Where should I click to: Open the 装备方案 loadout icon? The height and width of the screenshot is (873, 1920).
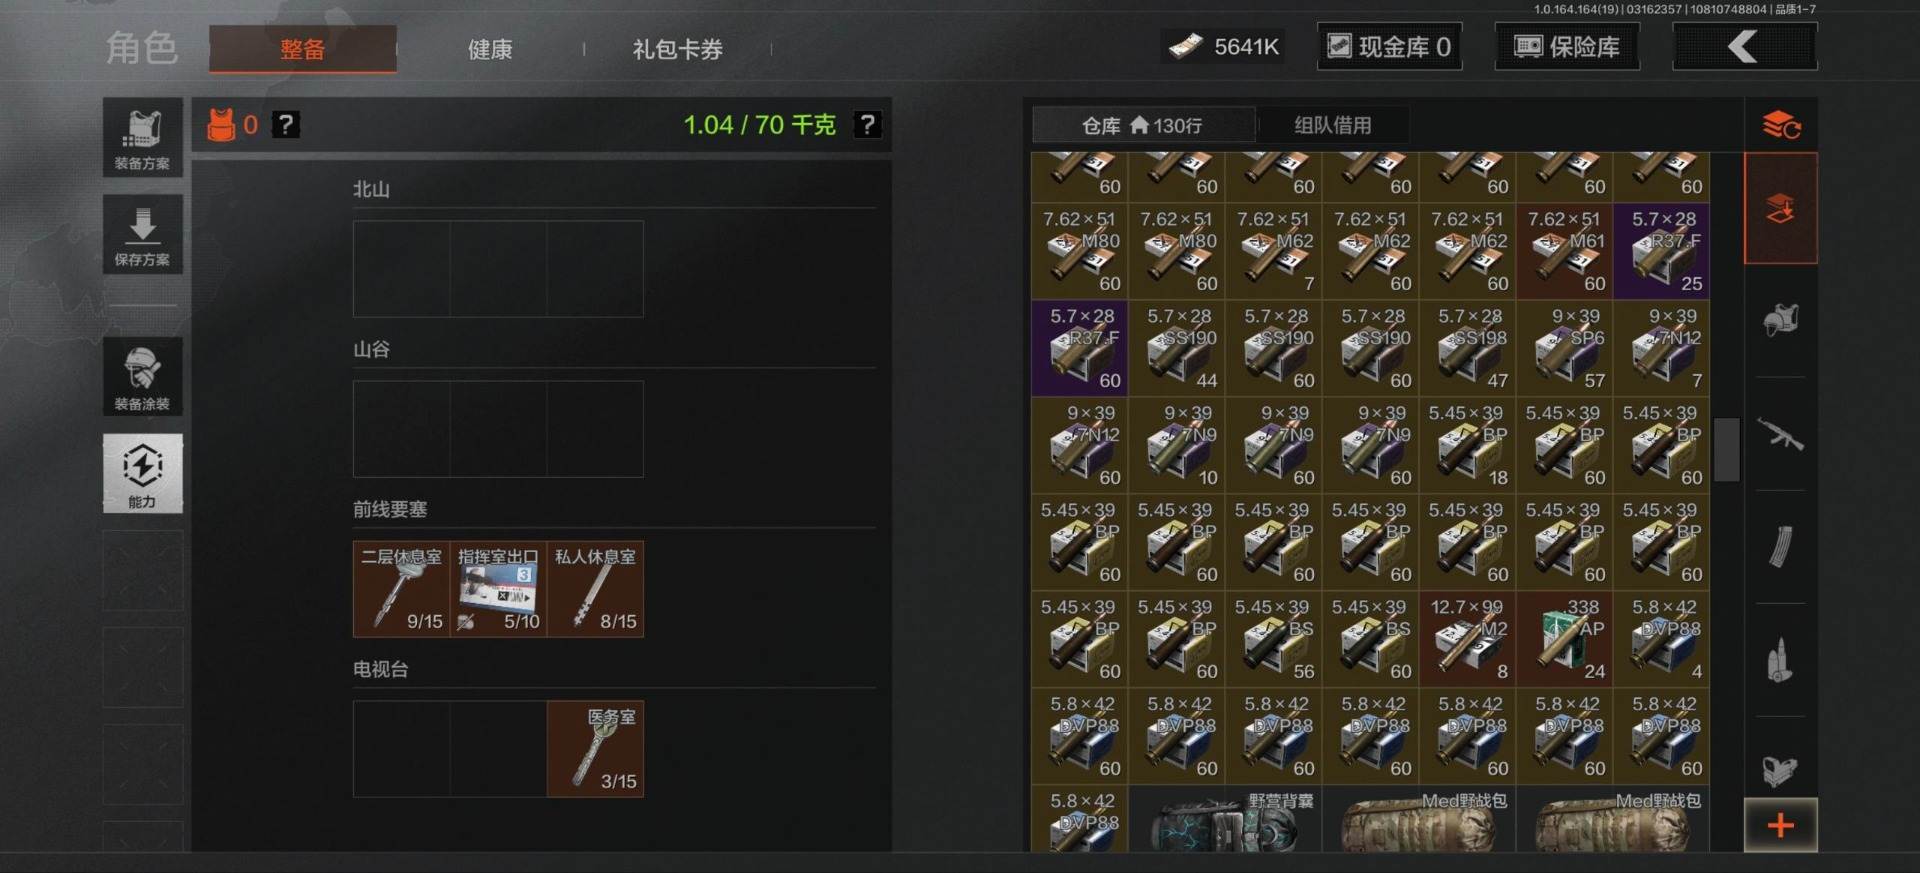(142, 137)
